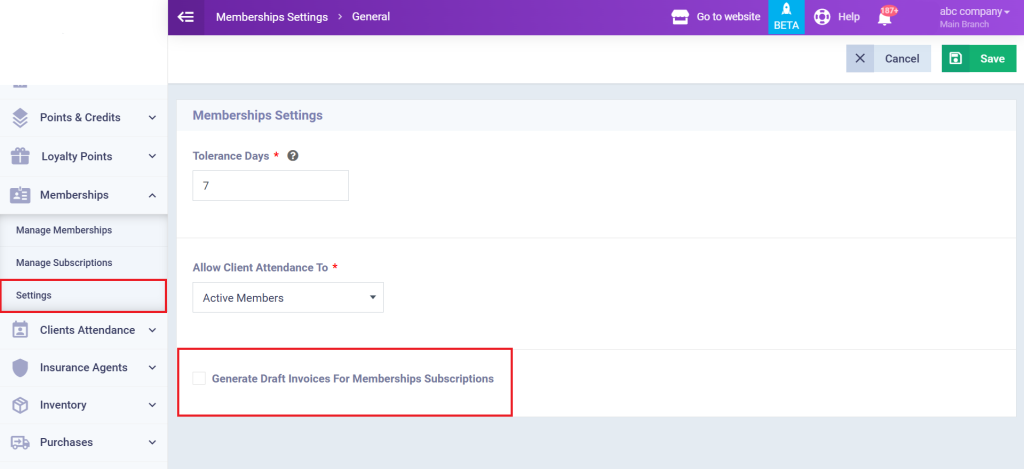Click Purchases sidebar label
This screenshot has width=1024, height=469.
(66, 442)
